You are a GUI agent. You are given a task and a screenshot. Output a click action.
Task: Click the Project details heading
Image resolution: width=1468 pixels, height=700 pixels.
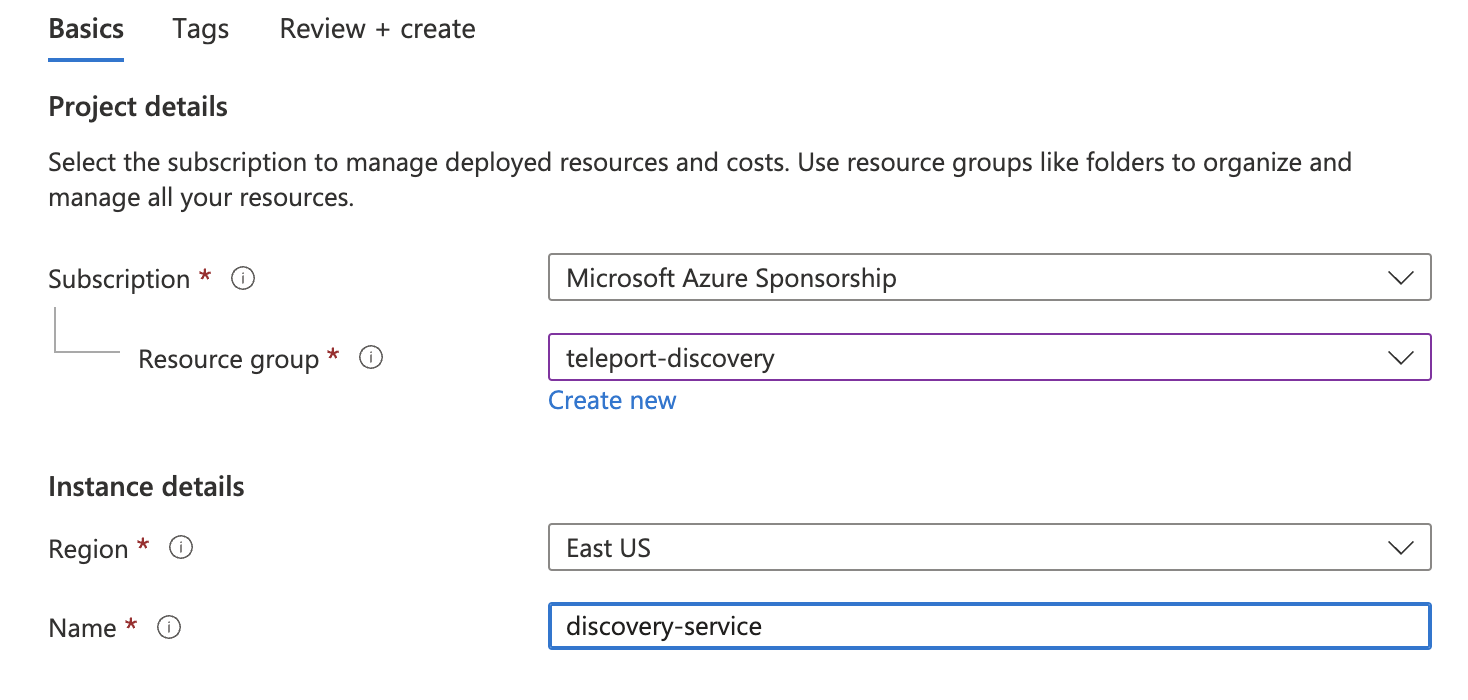click(138, 107)
